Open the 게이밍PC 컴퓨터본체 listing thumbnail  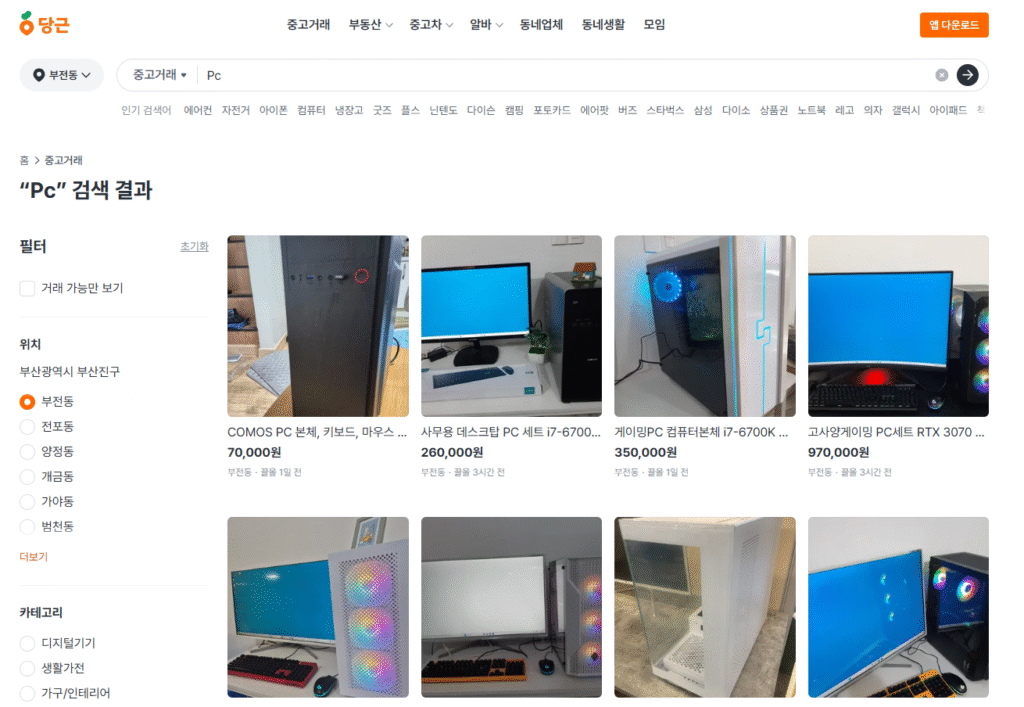pos(704,325)
